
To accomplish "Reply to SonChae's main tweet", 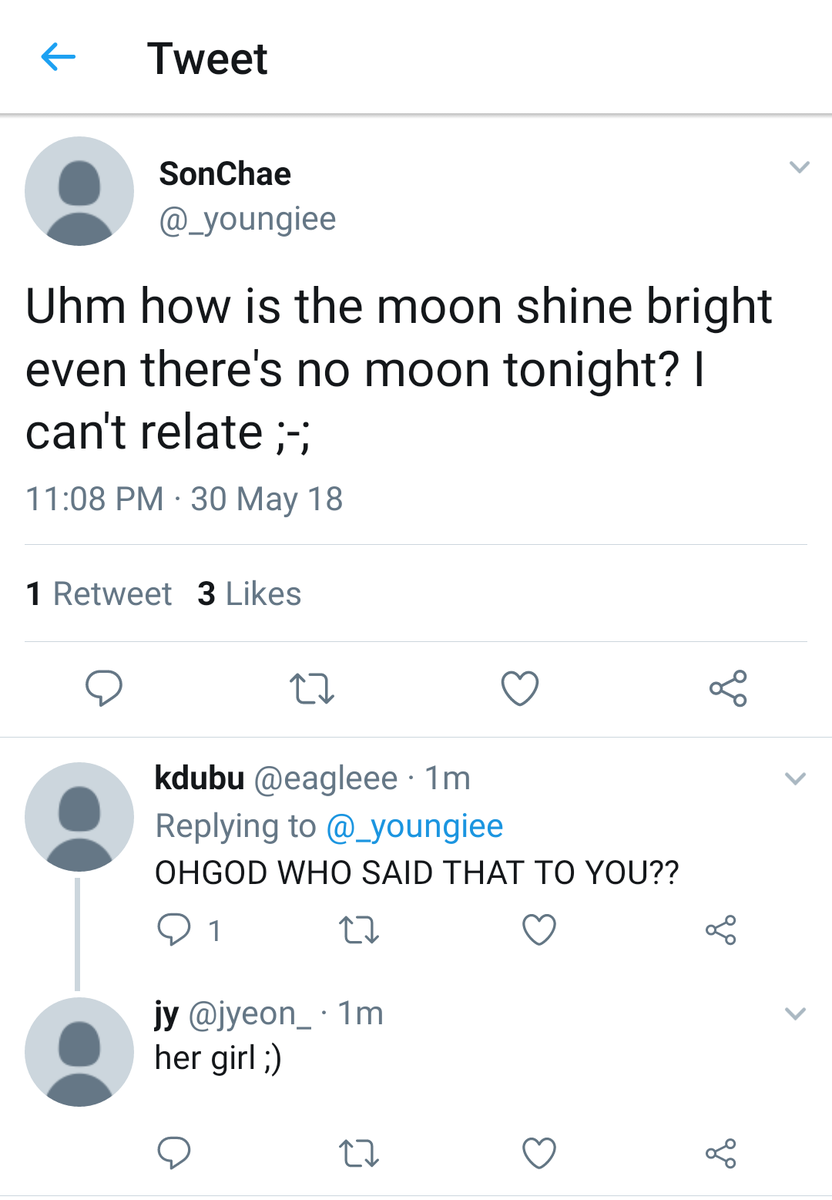I will point(103,688).
